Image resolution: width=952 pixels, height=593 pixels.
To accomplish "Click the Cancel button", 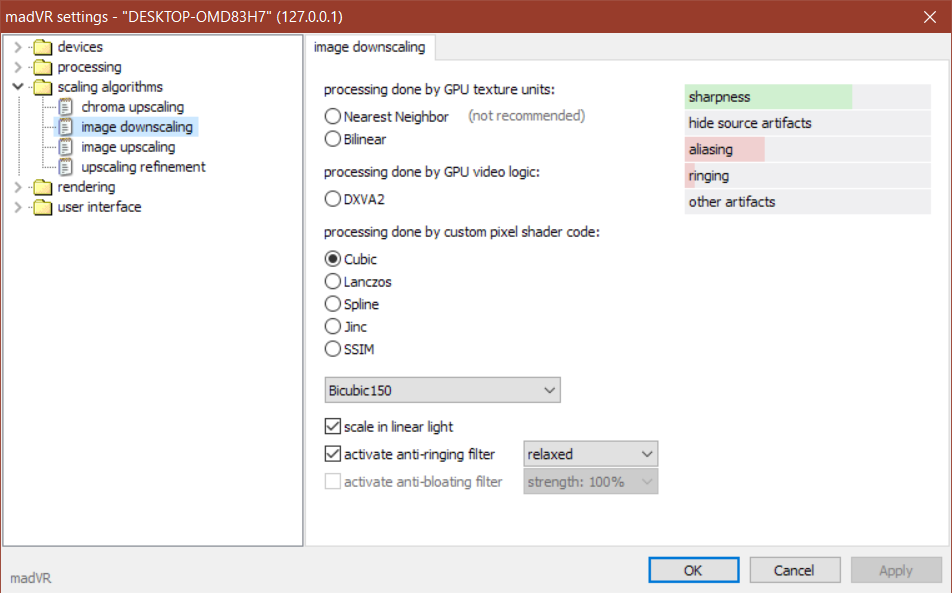I will (795, 570).
